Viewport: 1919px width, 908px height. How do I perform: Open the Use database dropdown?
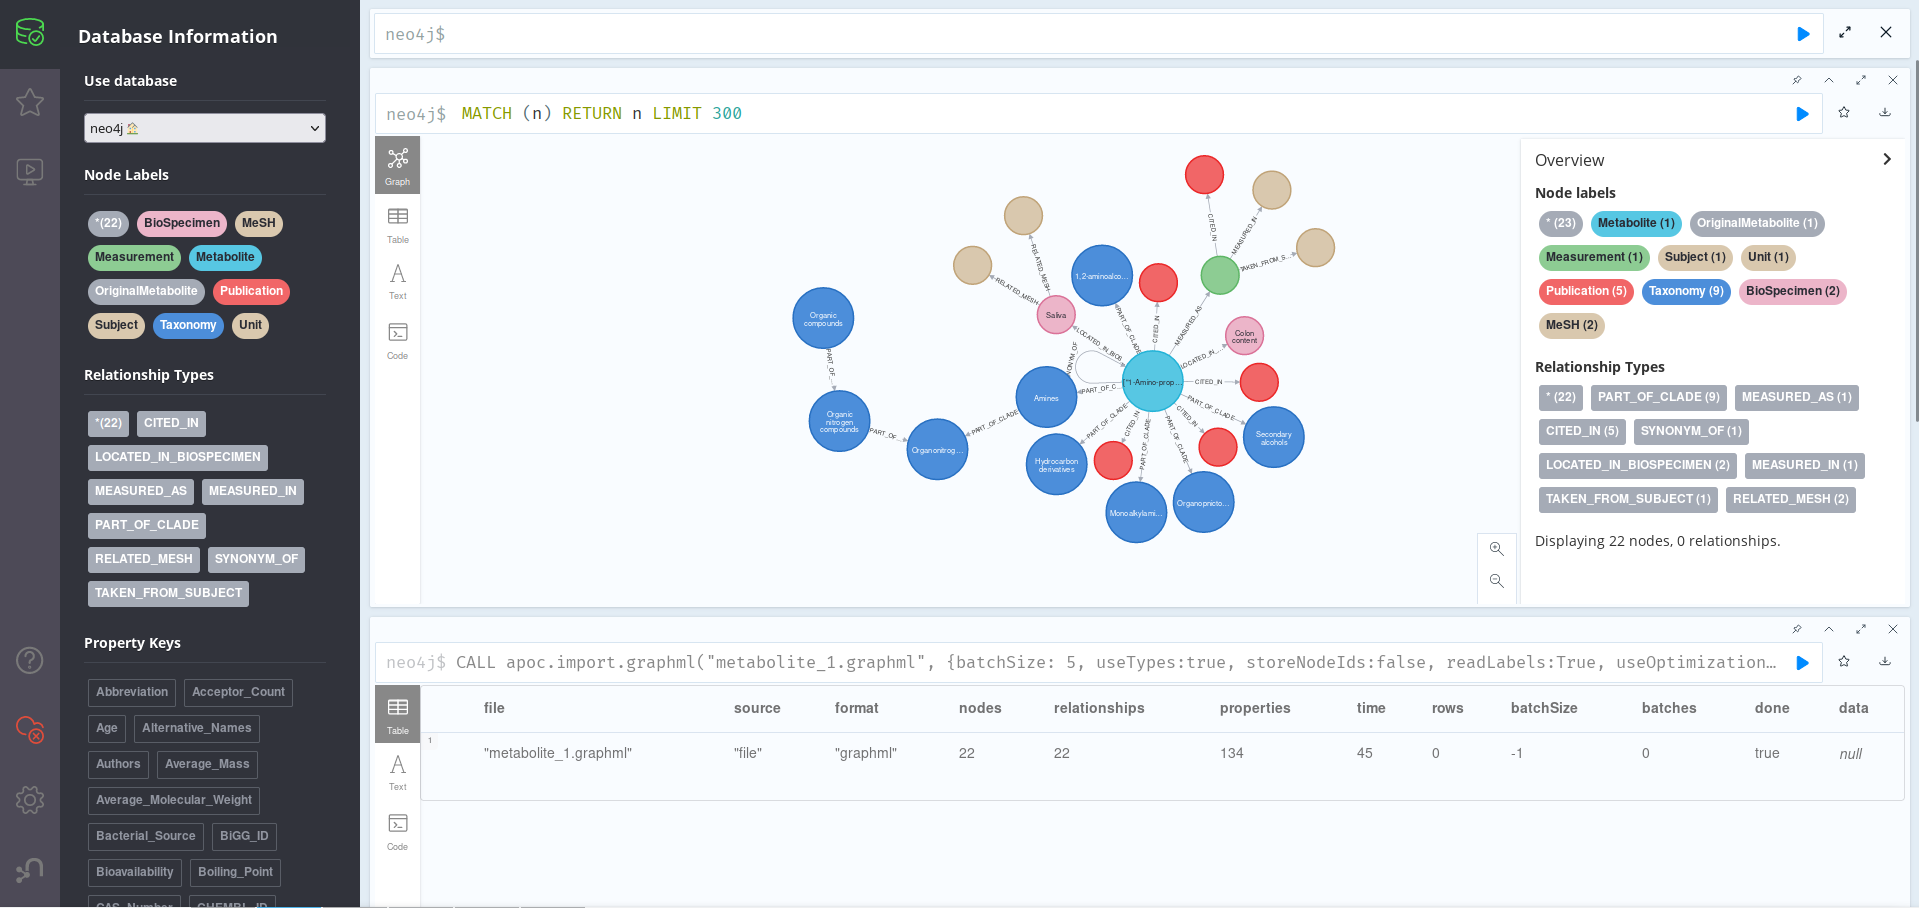[x=205, y=128]
